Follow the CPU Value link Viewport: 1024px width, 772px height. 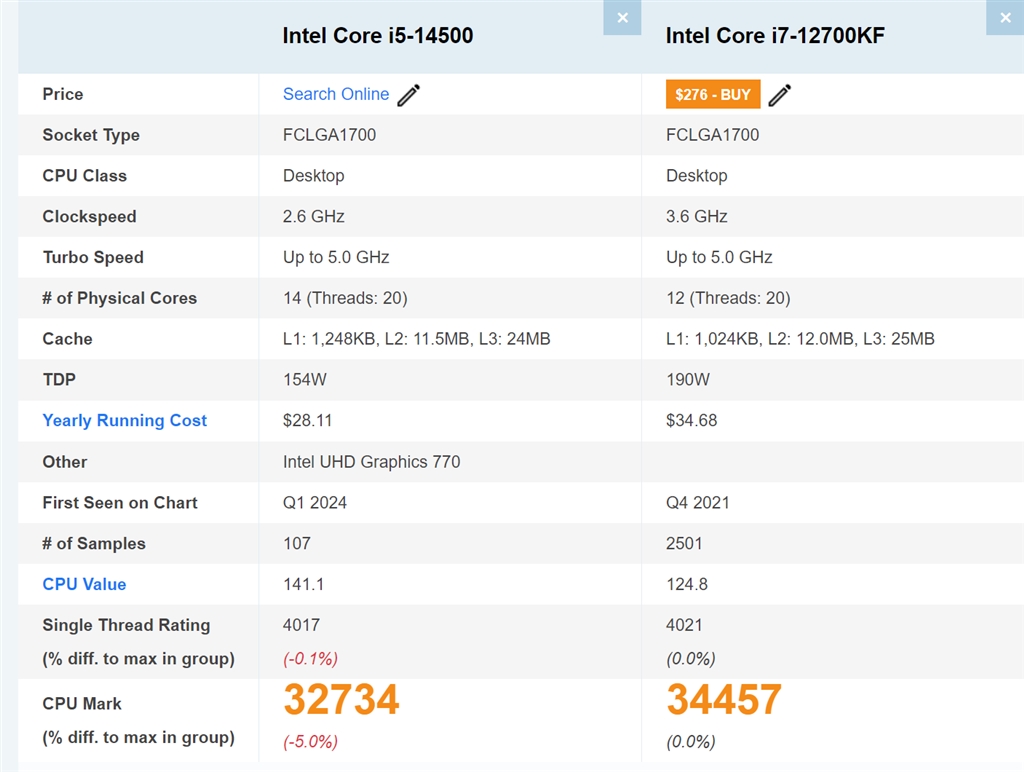[84, 584]
